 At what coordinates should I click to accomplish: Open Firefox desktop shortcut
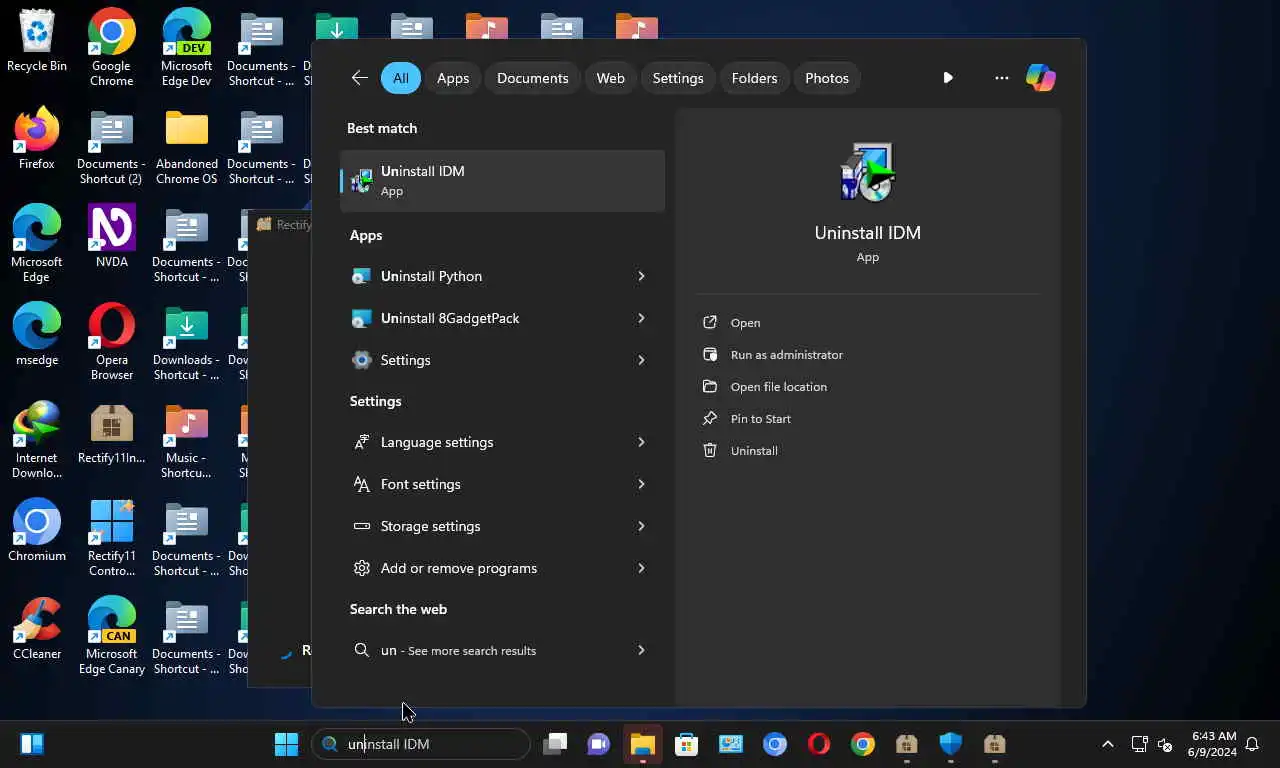(37, 138)
